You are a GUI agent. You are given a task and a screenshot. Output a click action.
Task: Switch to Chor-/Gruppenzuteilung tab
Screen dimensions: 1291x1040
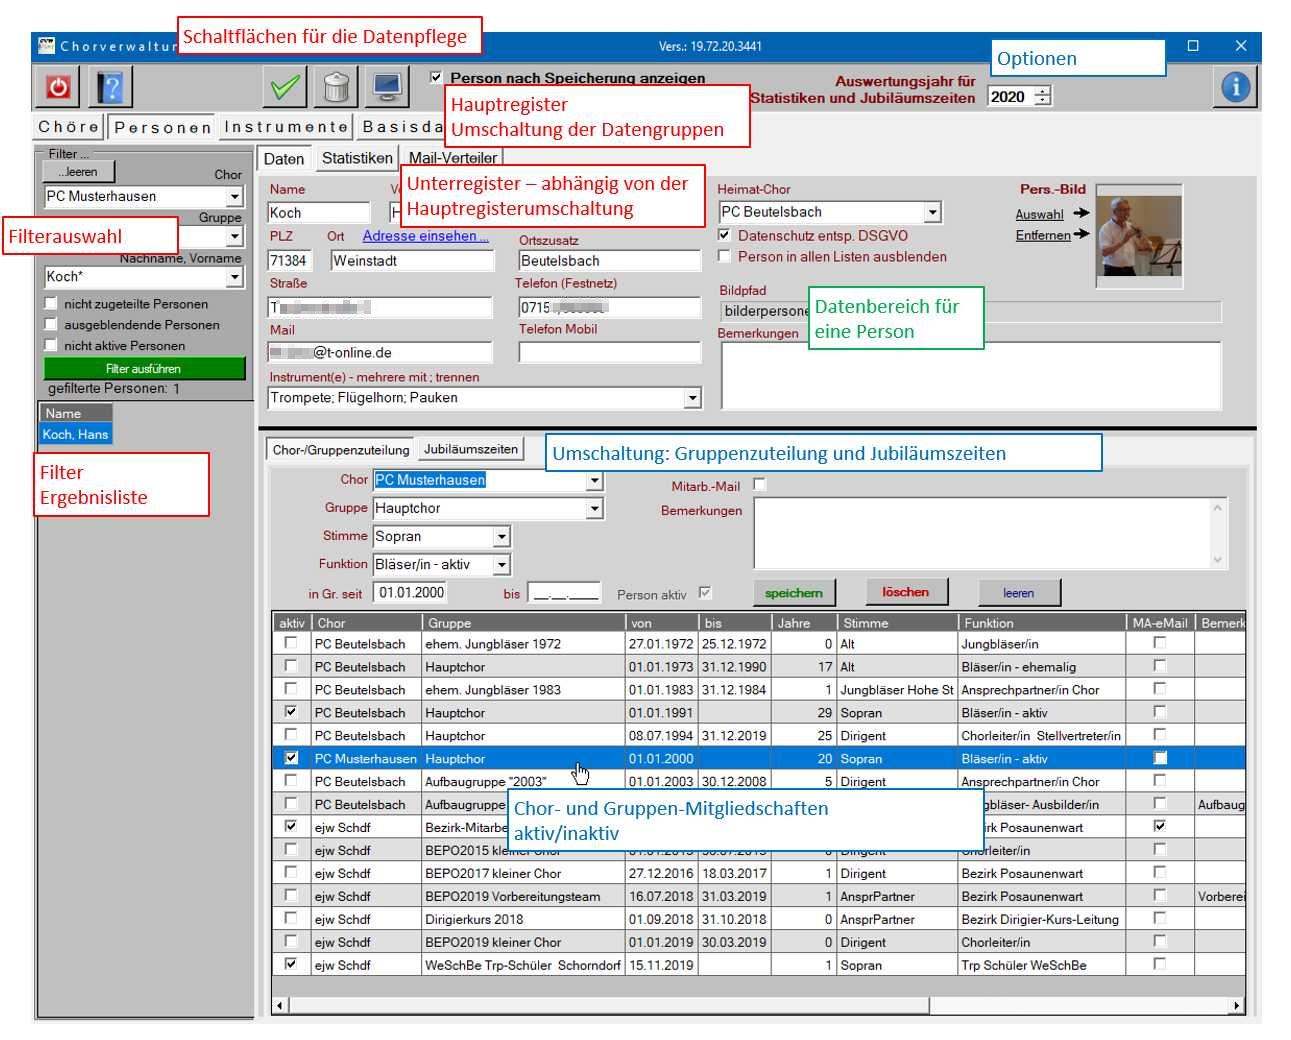point(341,450)
